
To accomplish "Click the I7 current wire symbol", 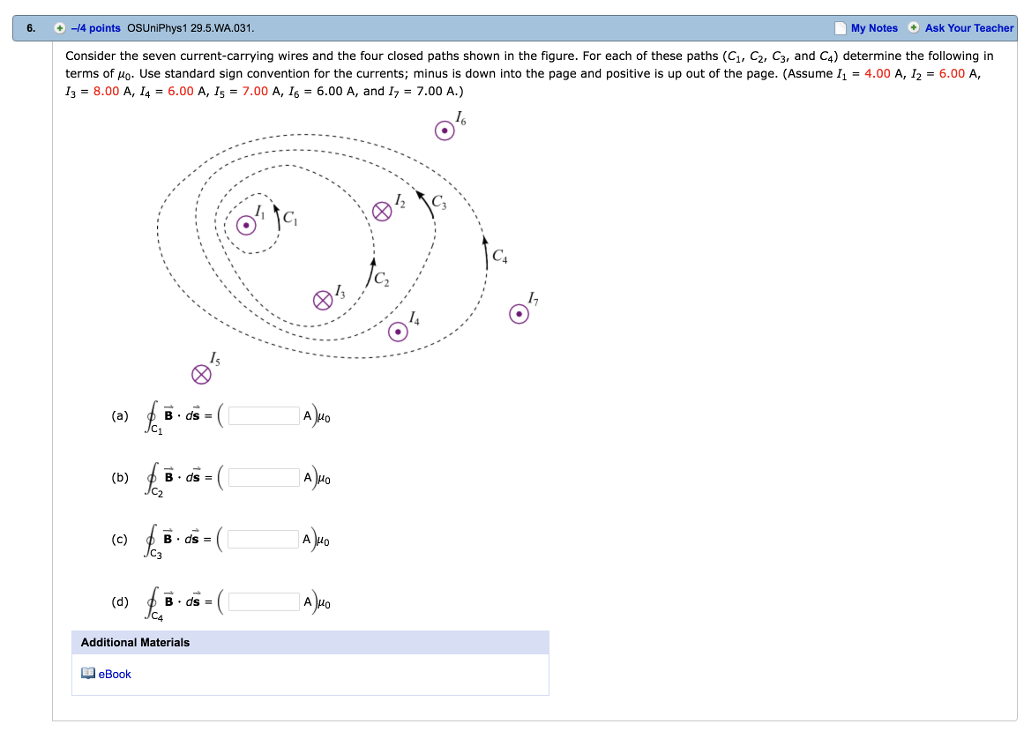I will (519, 314).
